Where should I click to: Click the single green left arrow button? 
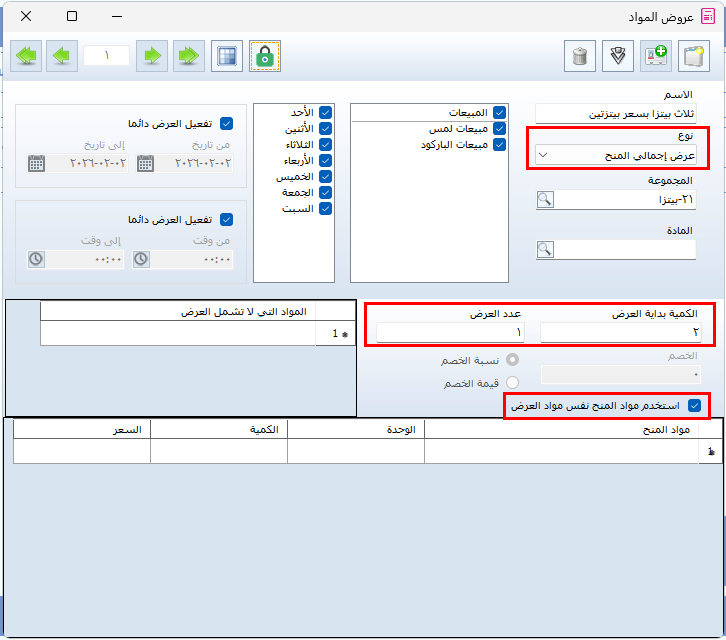(65, 56)
